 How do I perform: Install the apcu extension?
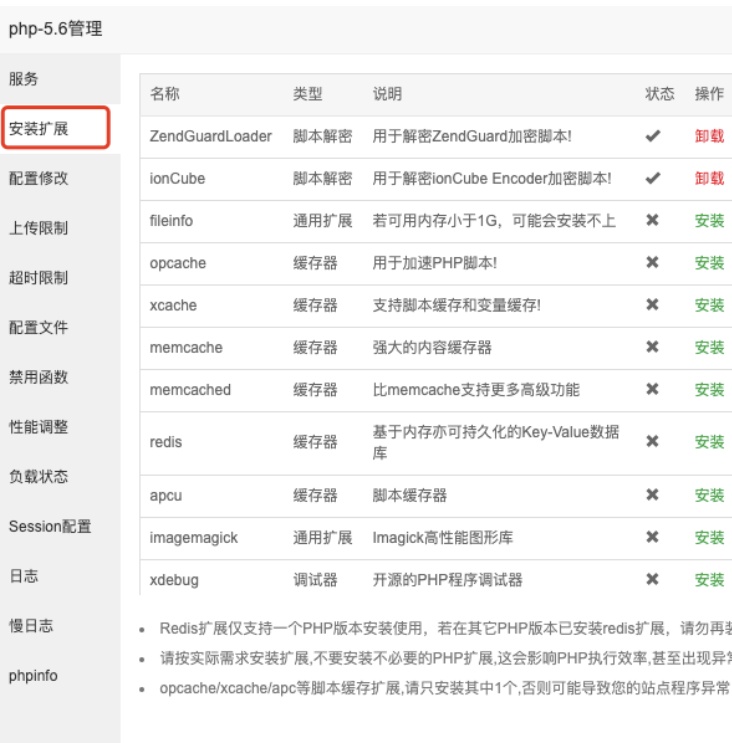709,495
